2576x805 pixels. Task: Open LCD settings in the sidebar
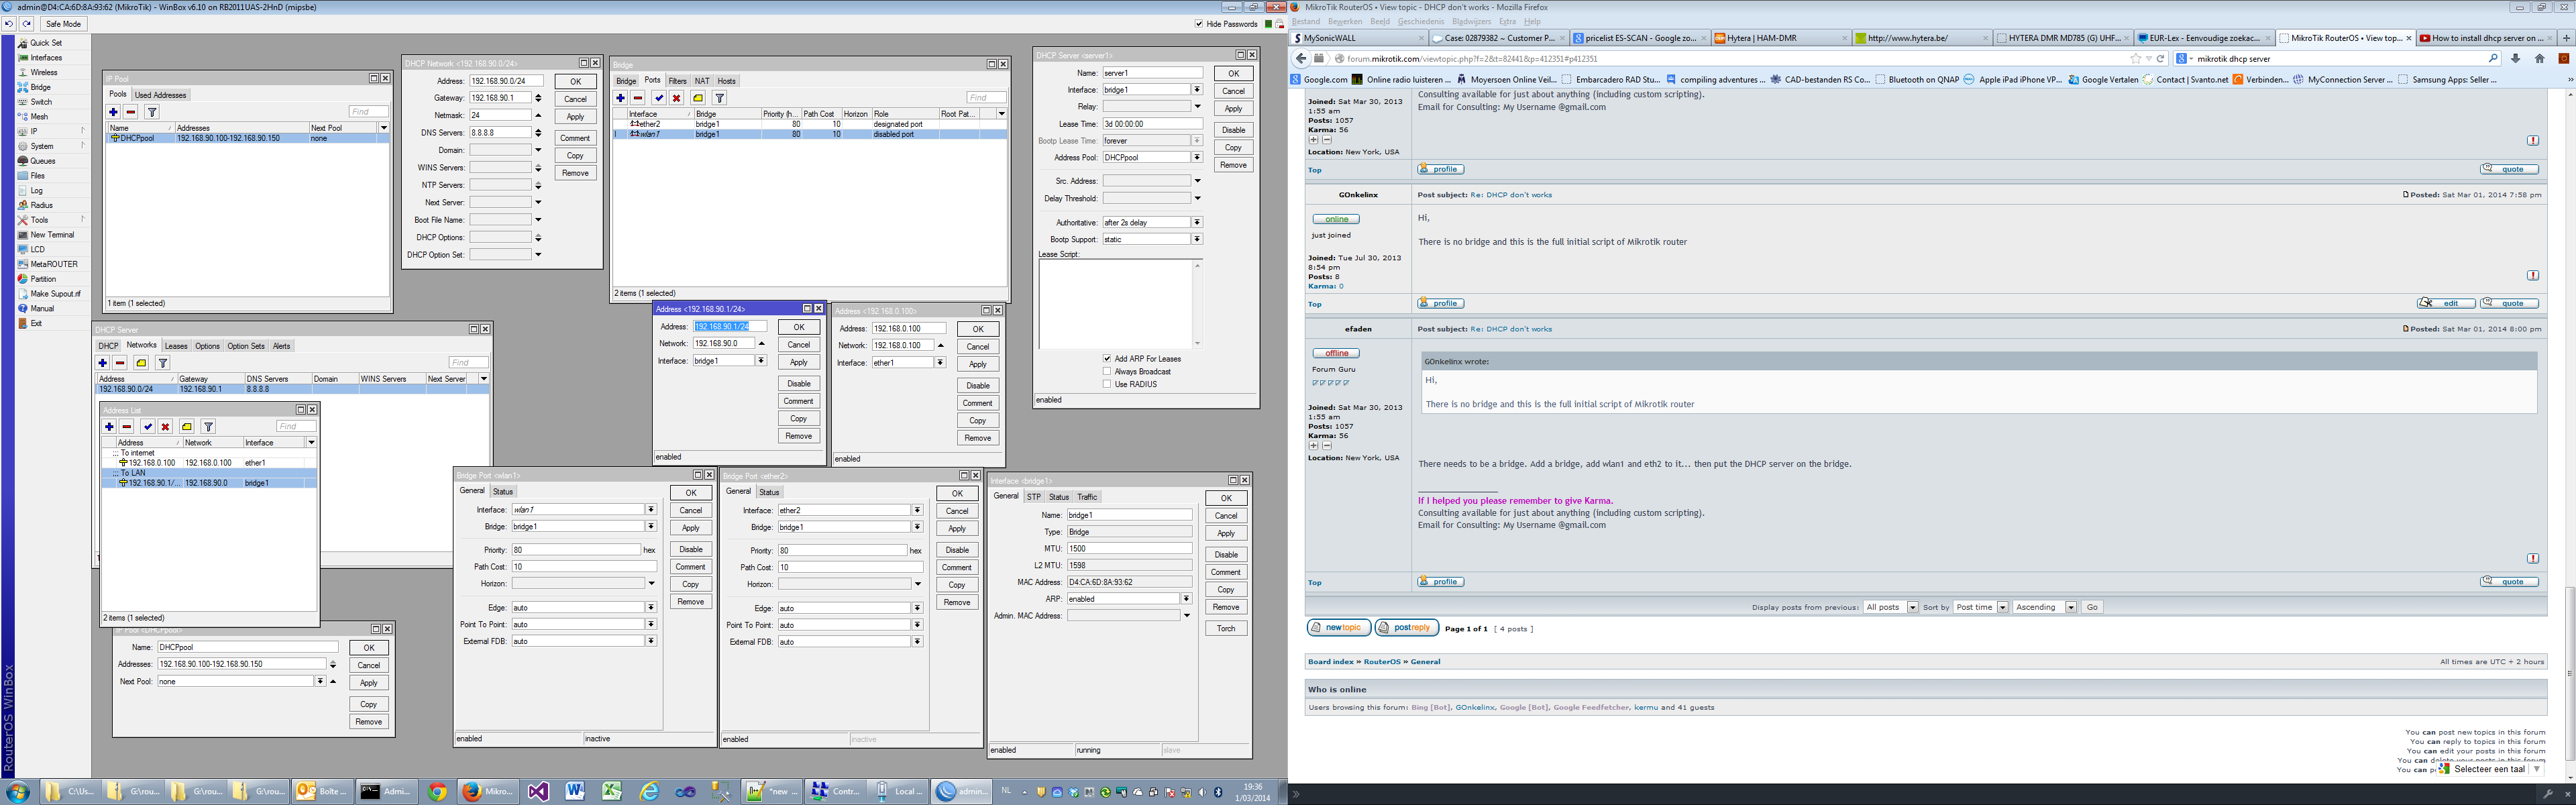coord(38,249)
